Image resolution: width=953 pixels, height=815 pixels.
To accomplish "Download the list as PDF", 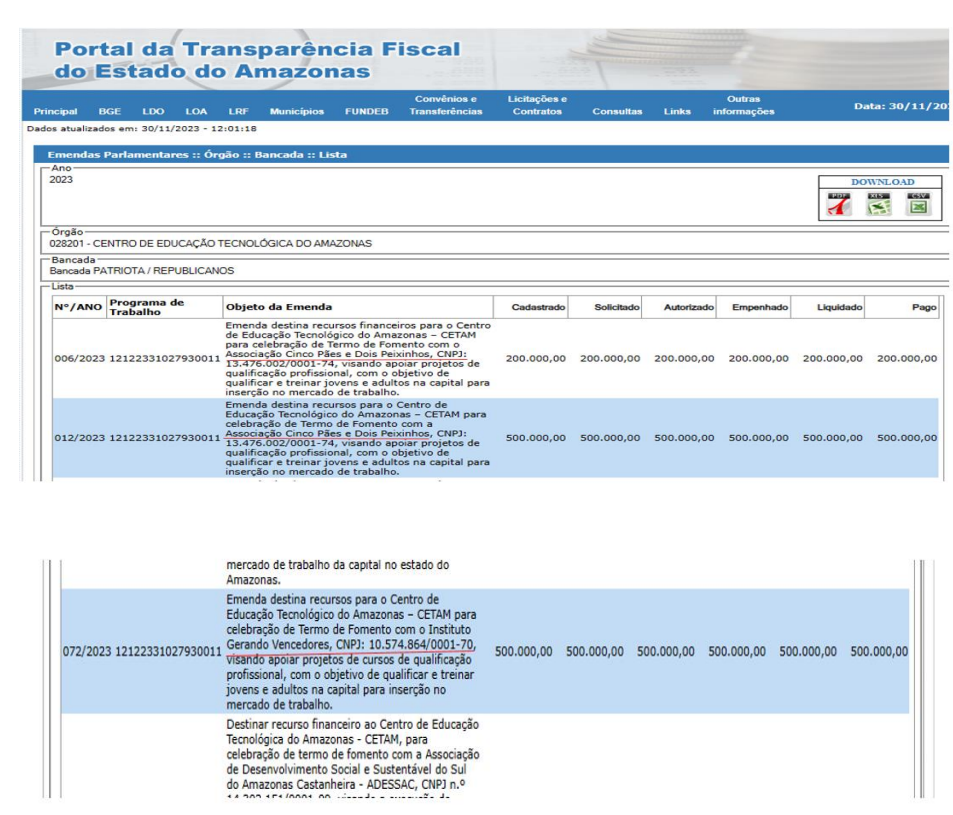I will [839, 204].
